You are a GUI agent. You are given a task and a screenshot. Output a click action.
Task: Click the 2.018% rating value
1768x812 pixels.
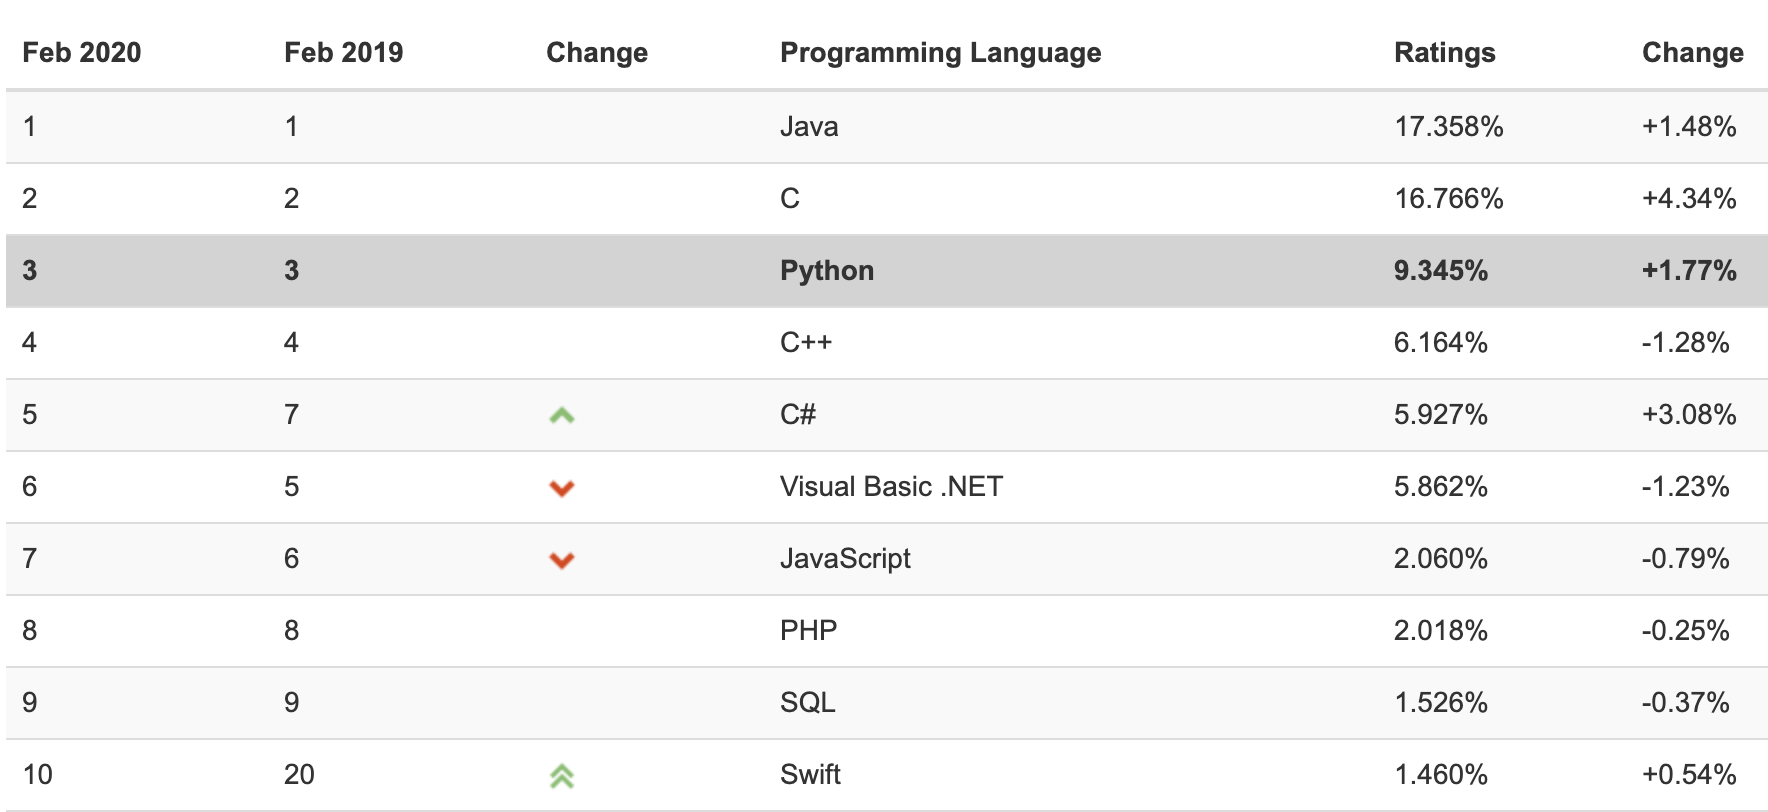1441,631
